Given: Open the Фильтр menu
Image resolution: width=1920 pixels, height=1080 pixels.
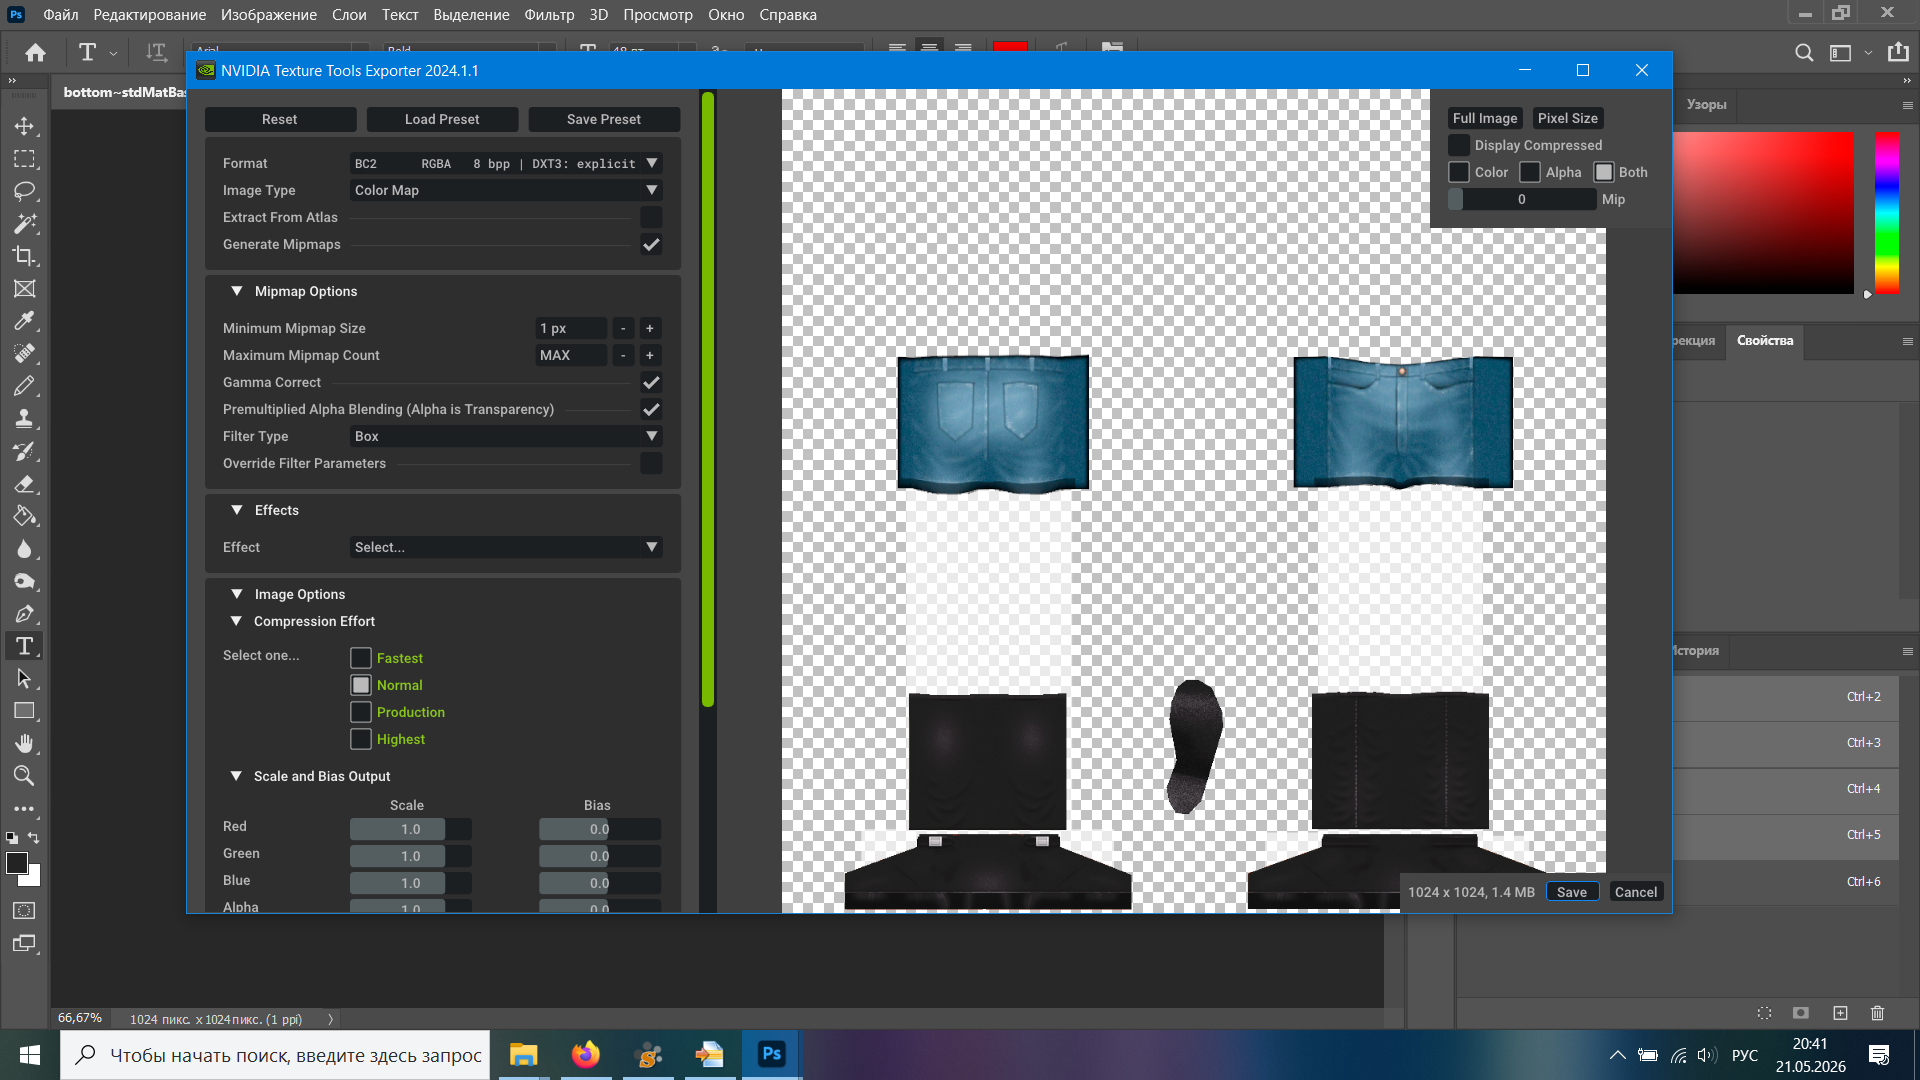Looking at the screenshot, I should 549,14.
